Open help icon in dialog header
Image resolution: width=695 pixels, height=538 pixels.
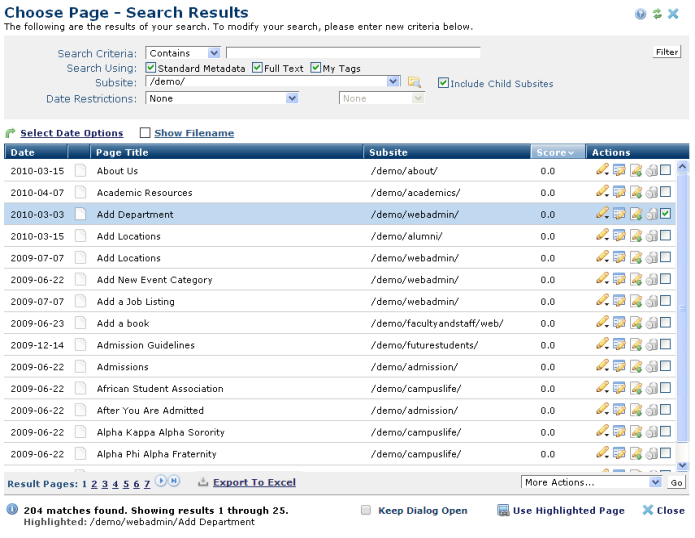coord(640,14)
